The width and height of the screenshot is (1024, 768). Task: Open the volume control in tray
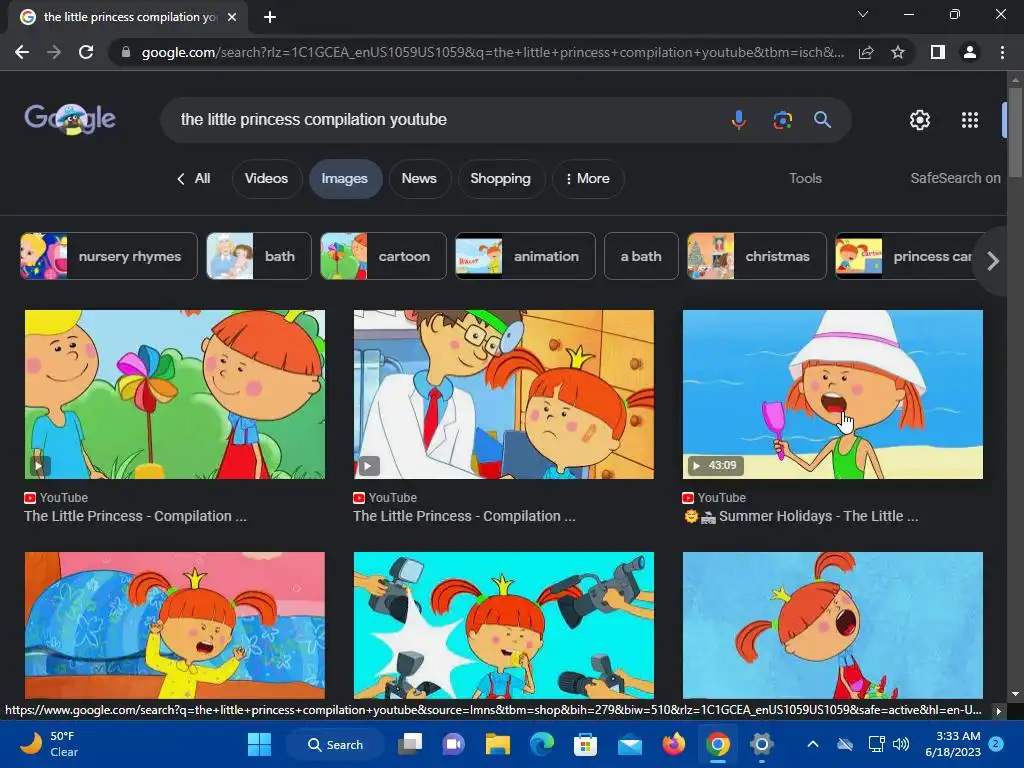pyautogui.click(x=901, y=744)
